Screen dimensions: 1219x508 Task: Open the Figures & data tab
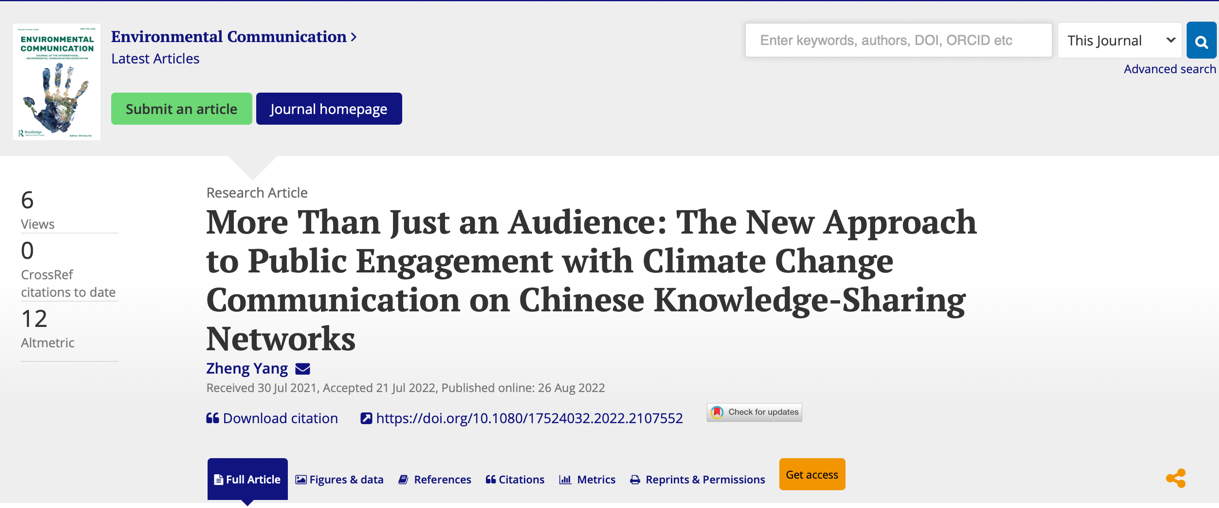pyautogui.click(x=339, y=479)
